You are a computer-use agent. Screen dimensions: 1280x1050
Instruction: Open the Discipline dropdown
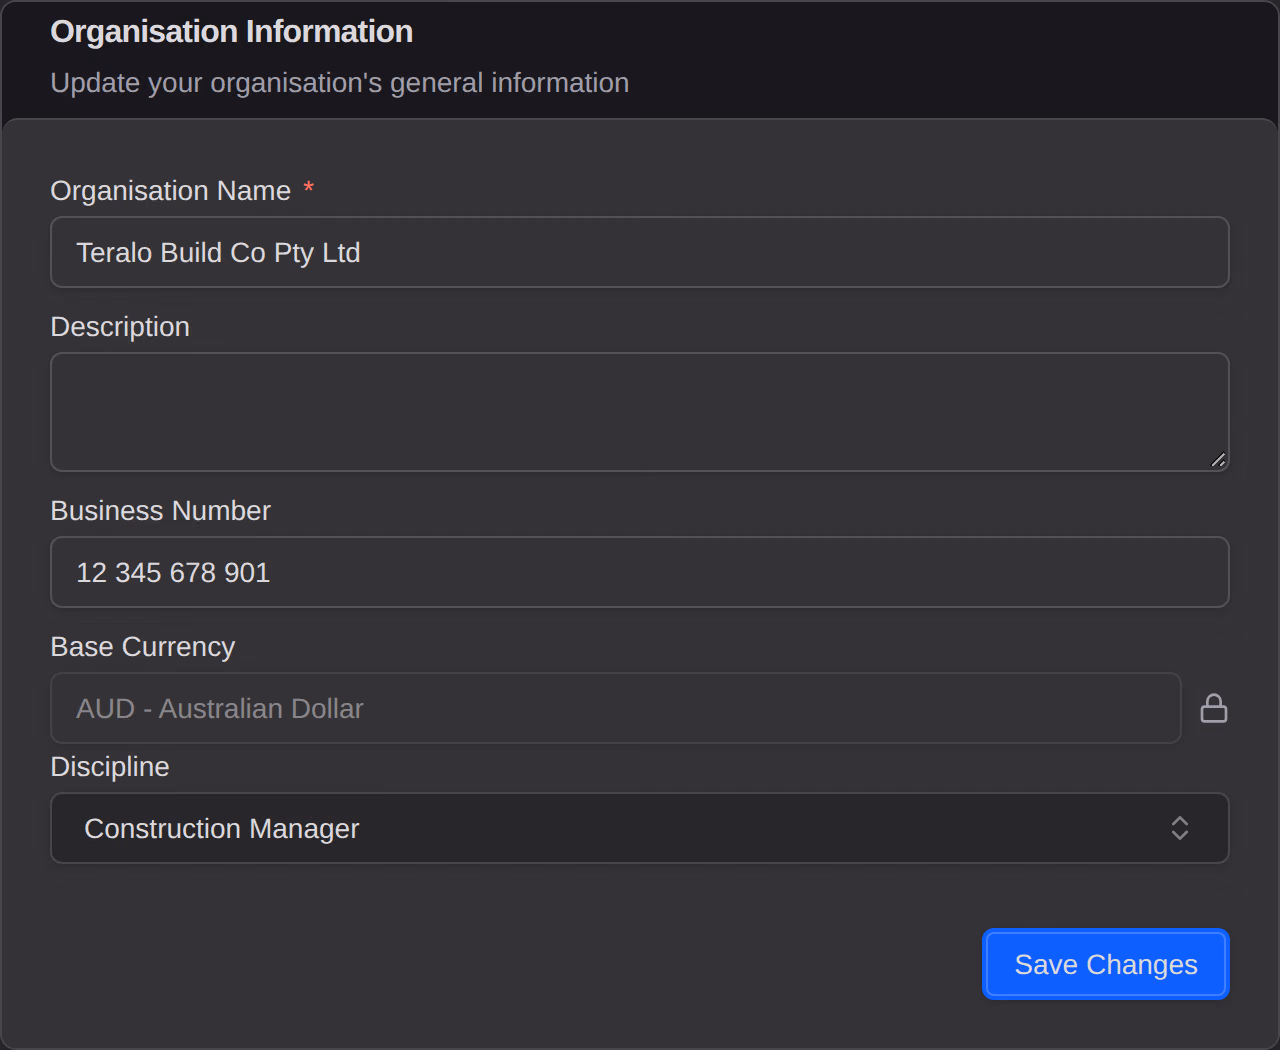coord(640,828)
